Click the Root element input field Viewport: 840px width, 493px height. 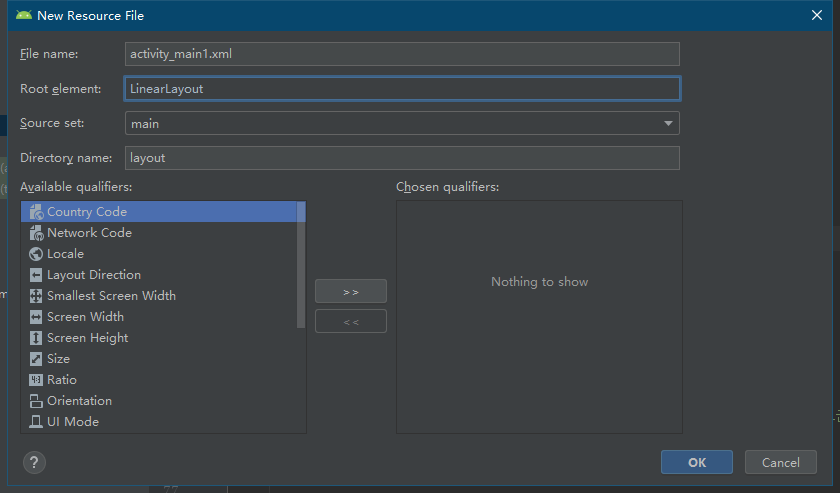pyautogui.click(x=402, y=89)
